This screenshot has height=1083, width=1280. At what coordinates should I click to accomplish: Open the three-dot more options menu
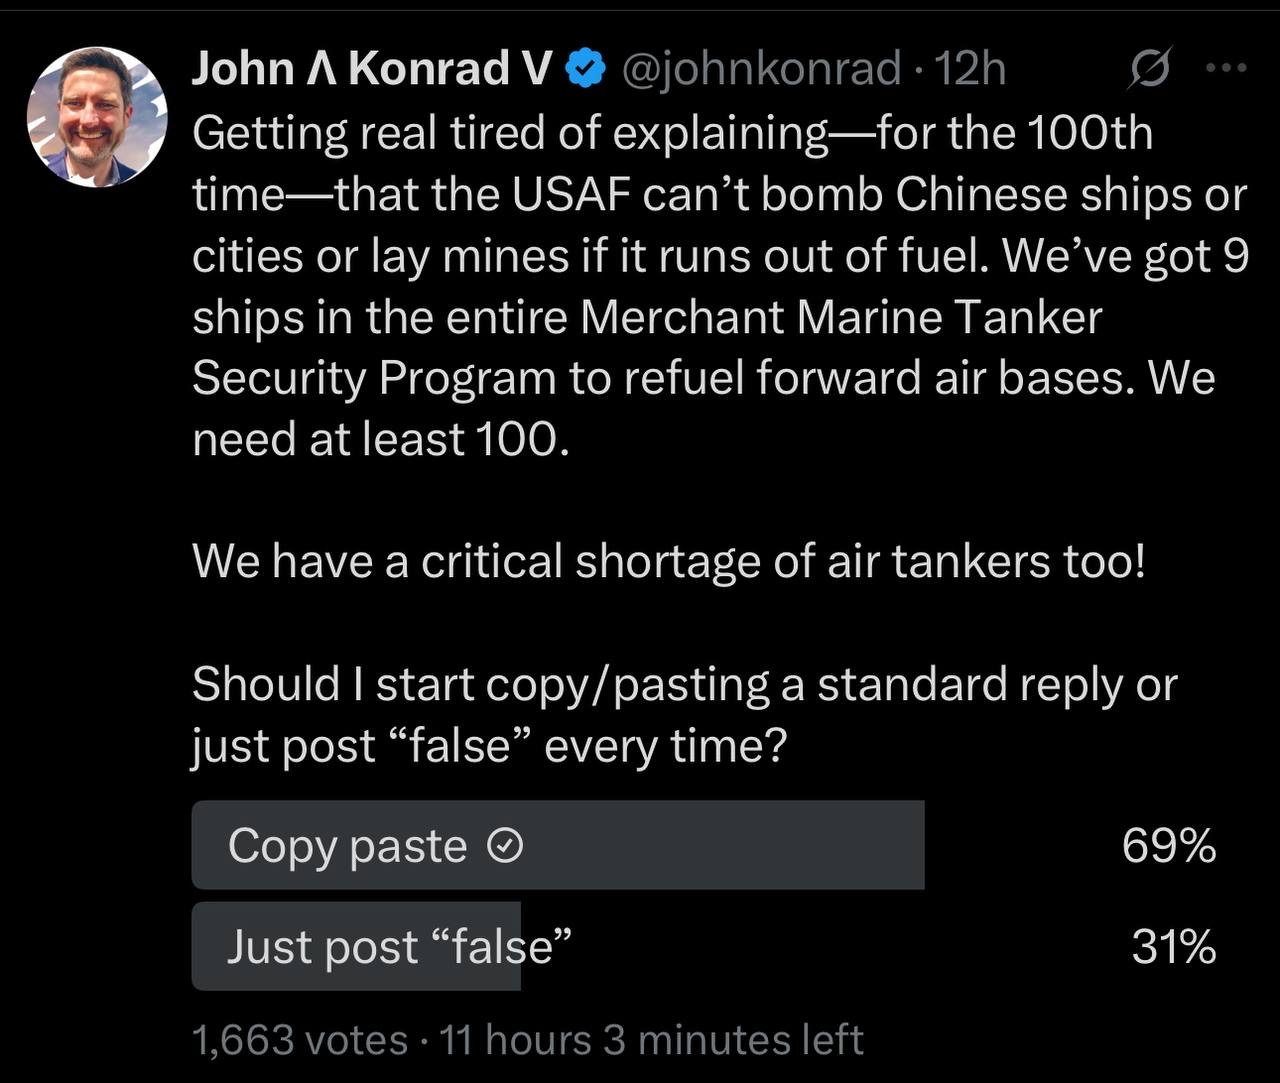(1227, 69)
